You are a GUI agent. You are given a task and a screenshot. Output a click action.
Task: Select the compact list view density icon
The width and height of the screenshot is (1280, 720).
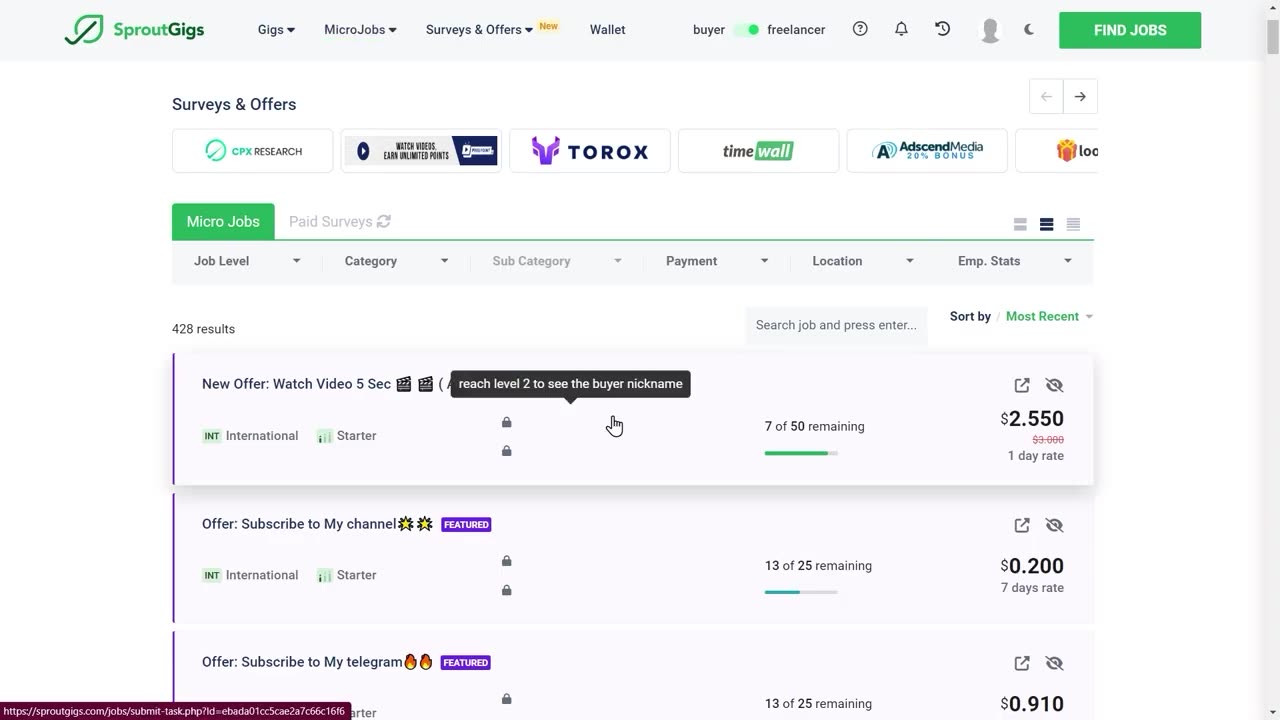1073,224
